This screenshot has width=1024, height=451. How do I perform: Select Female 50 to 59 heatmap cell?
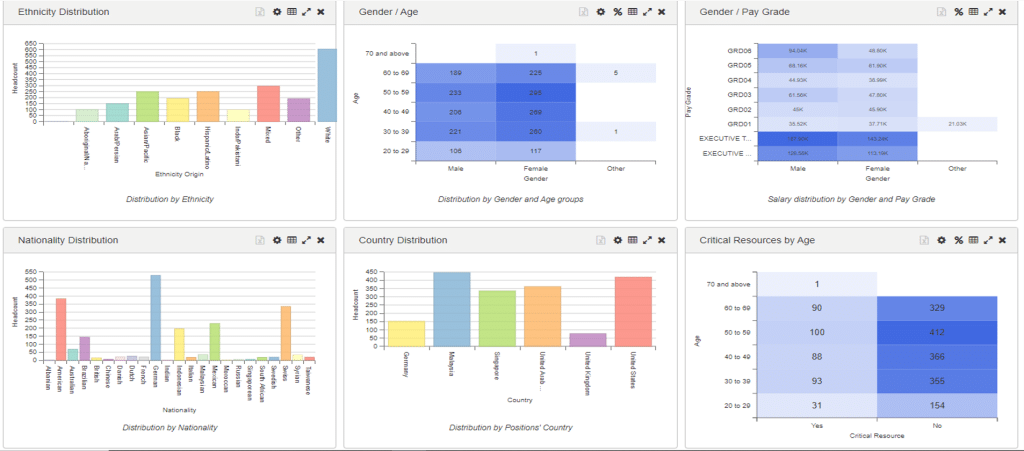tap(536, 93)
